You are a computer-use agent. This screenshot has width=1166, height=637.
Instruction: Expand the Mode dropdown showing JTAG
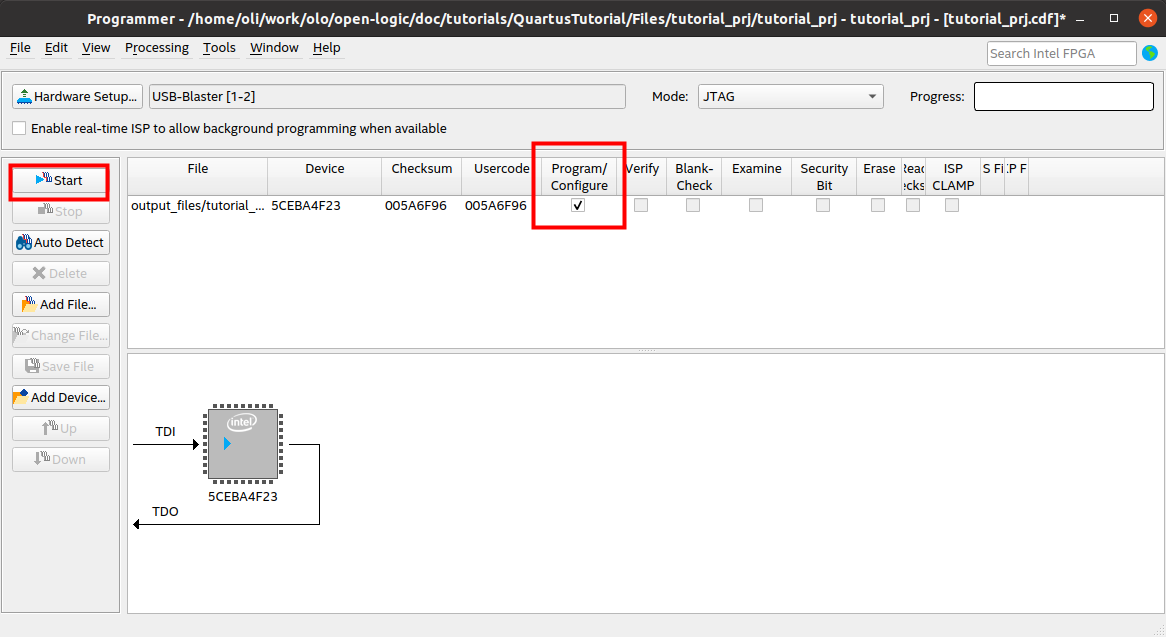790,97
